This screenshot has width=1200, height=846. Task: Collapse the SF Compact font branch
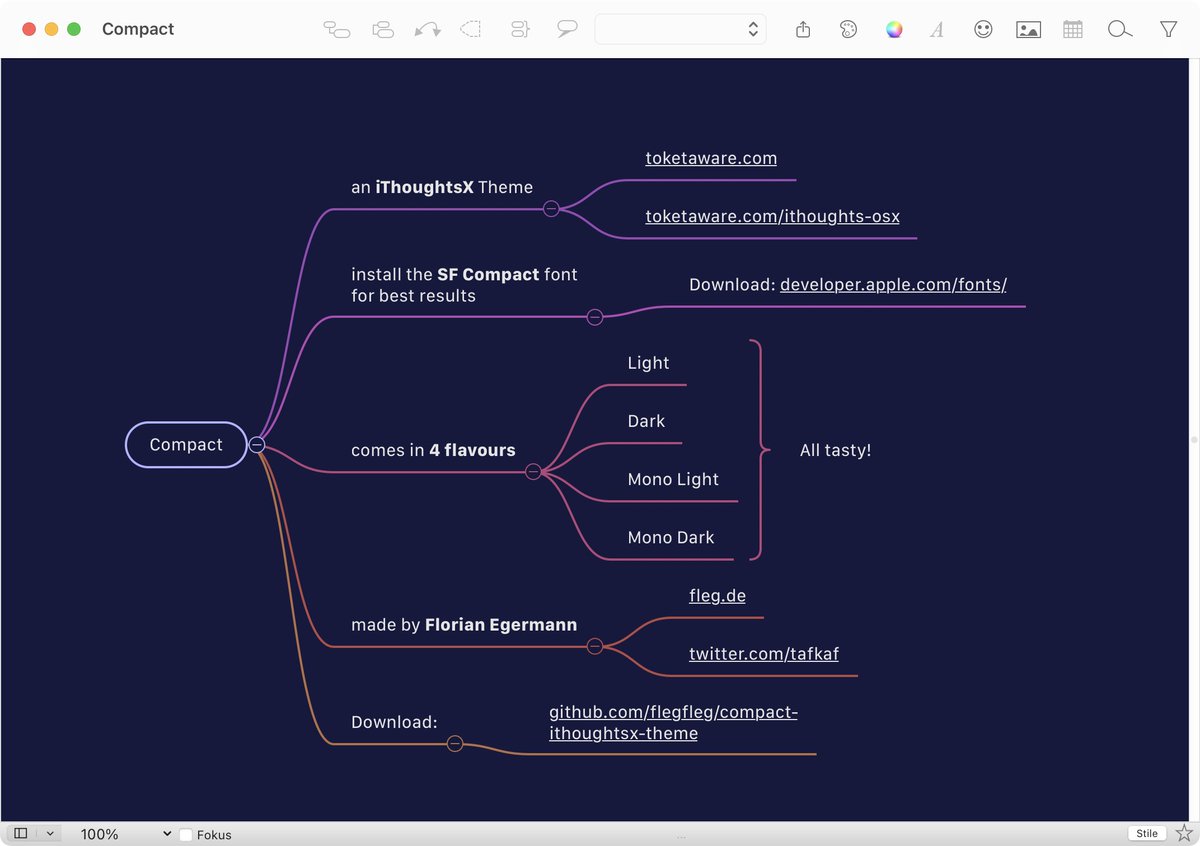pyautogui.click(x=595, y=317)
